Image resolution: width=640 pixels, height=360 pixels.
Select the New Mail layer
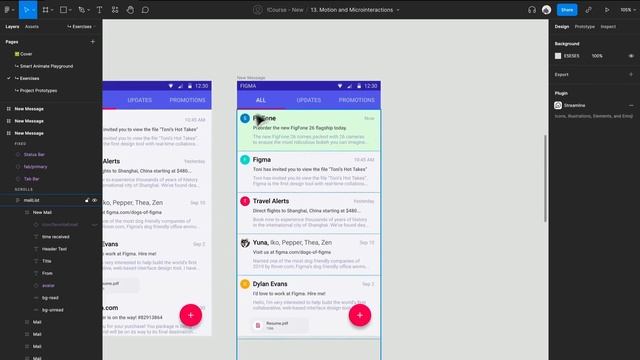pos(42,213)
